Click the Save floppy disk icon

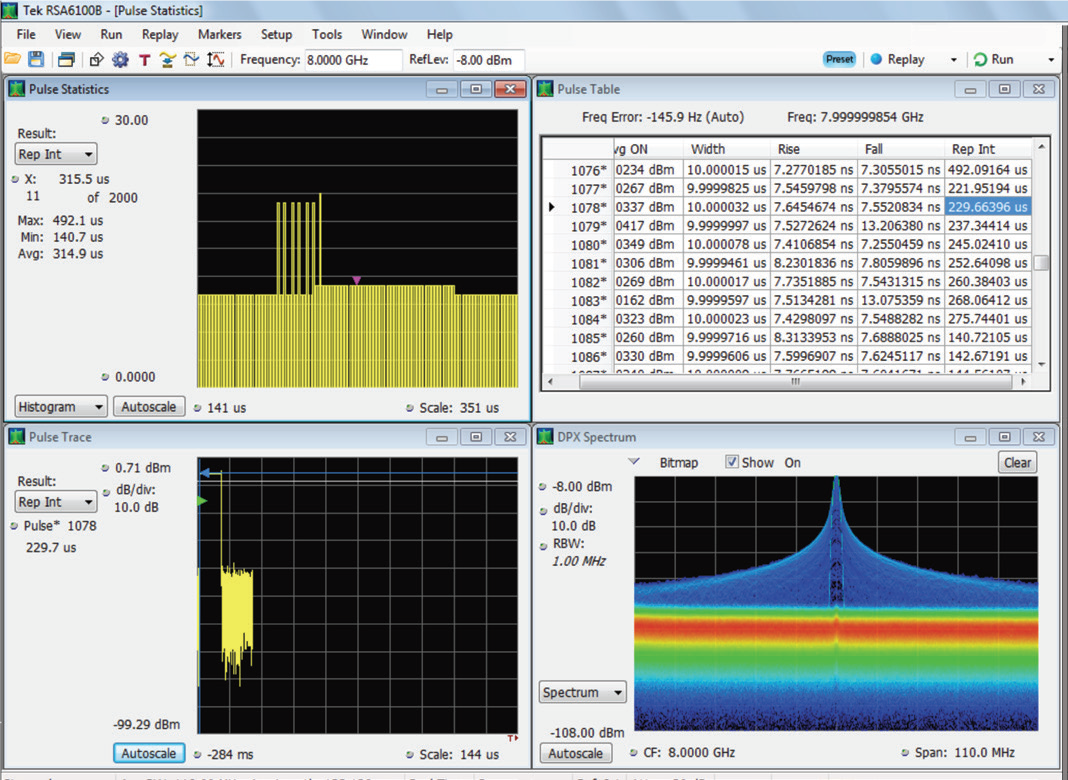36,60
